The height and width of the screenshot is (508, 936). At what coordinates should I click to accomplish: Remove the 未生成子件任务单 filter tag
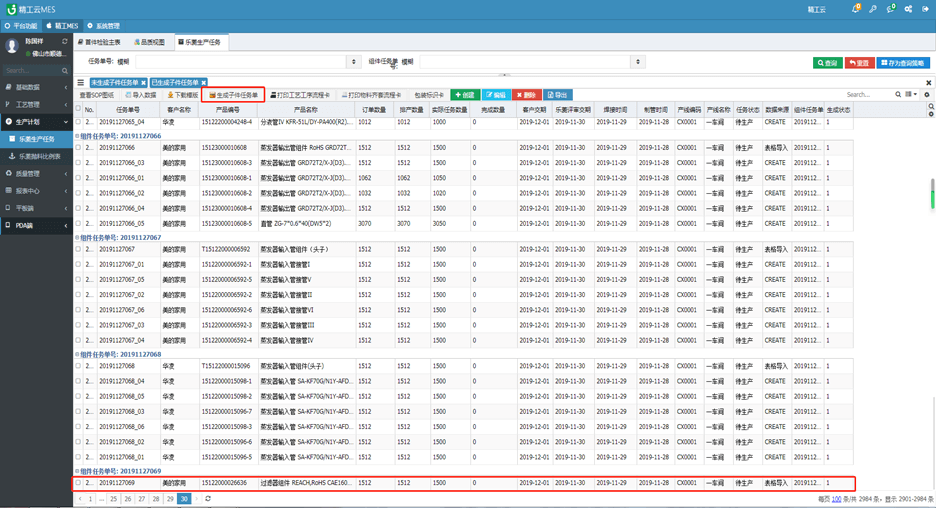point(144,83)
